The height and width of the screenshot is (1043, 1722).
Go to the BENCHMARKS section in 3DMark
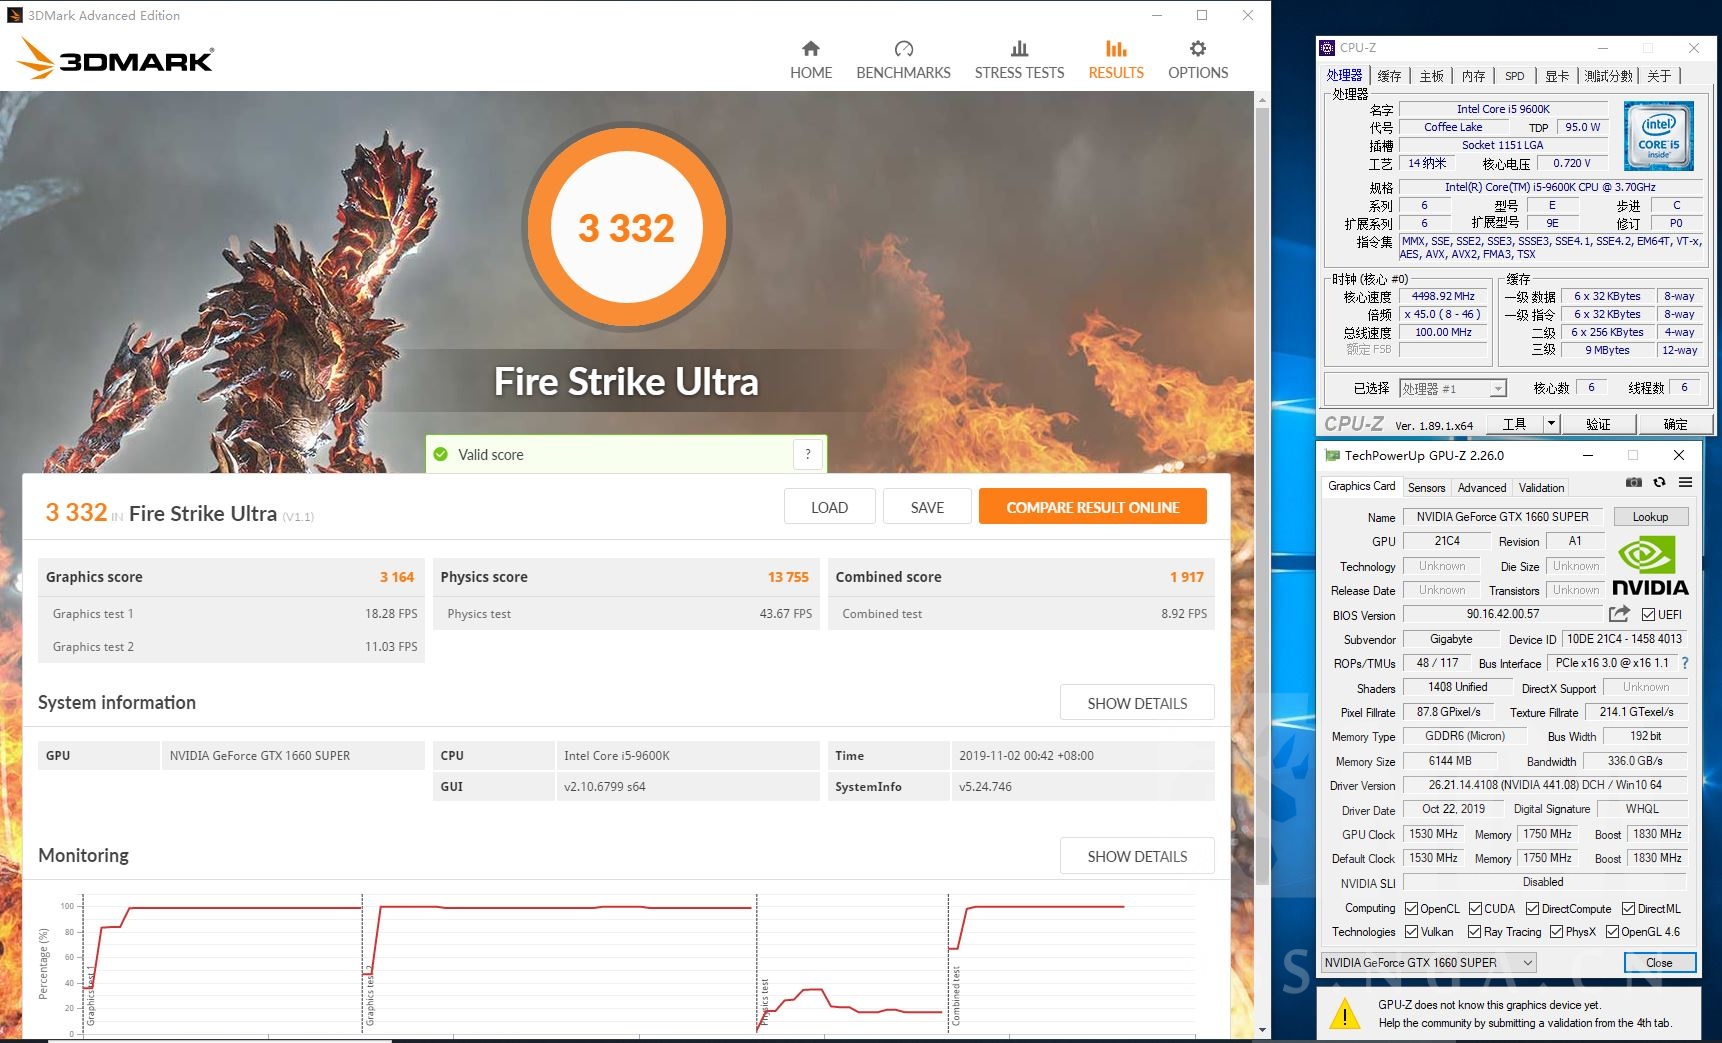903,60
